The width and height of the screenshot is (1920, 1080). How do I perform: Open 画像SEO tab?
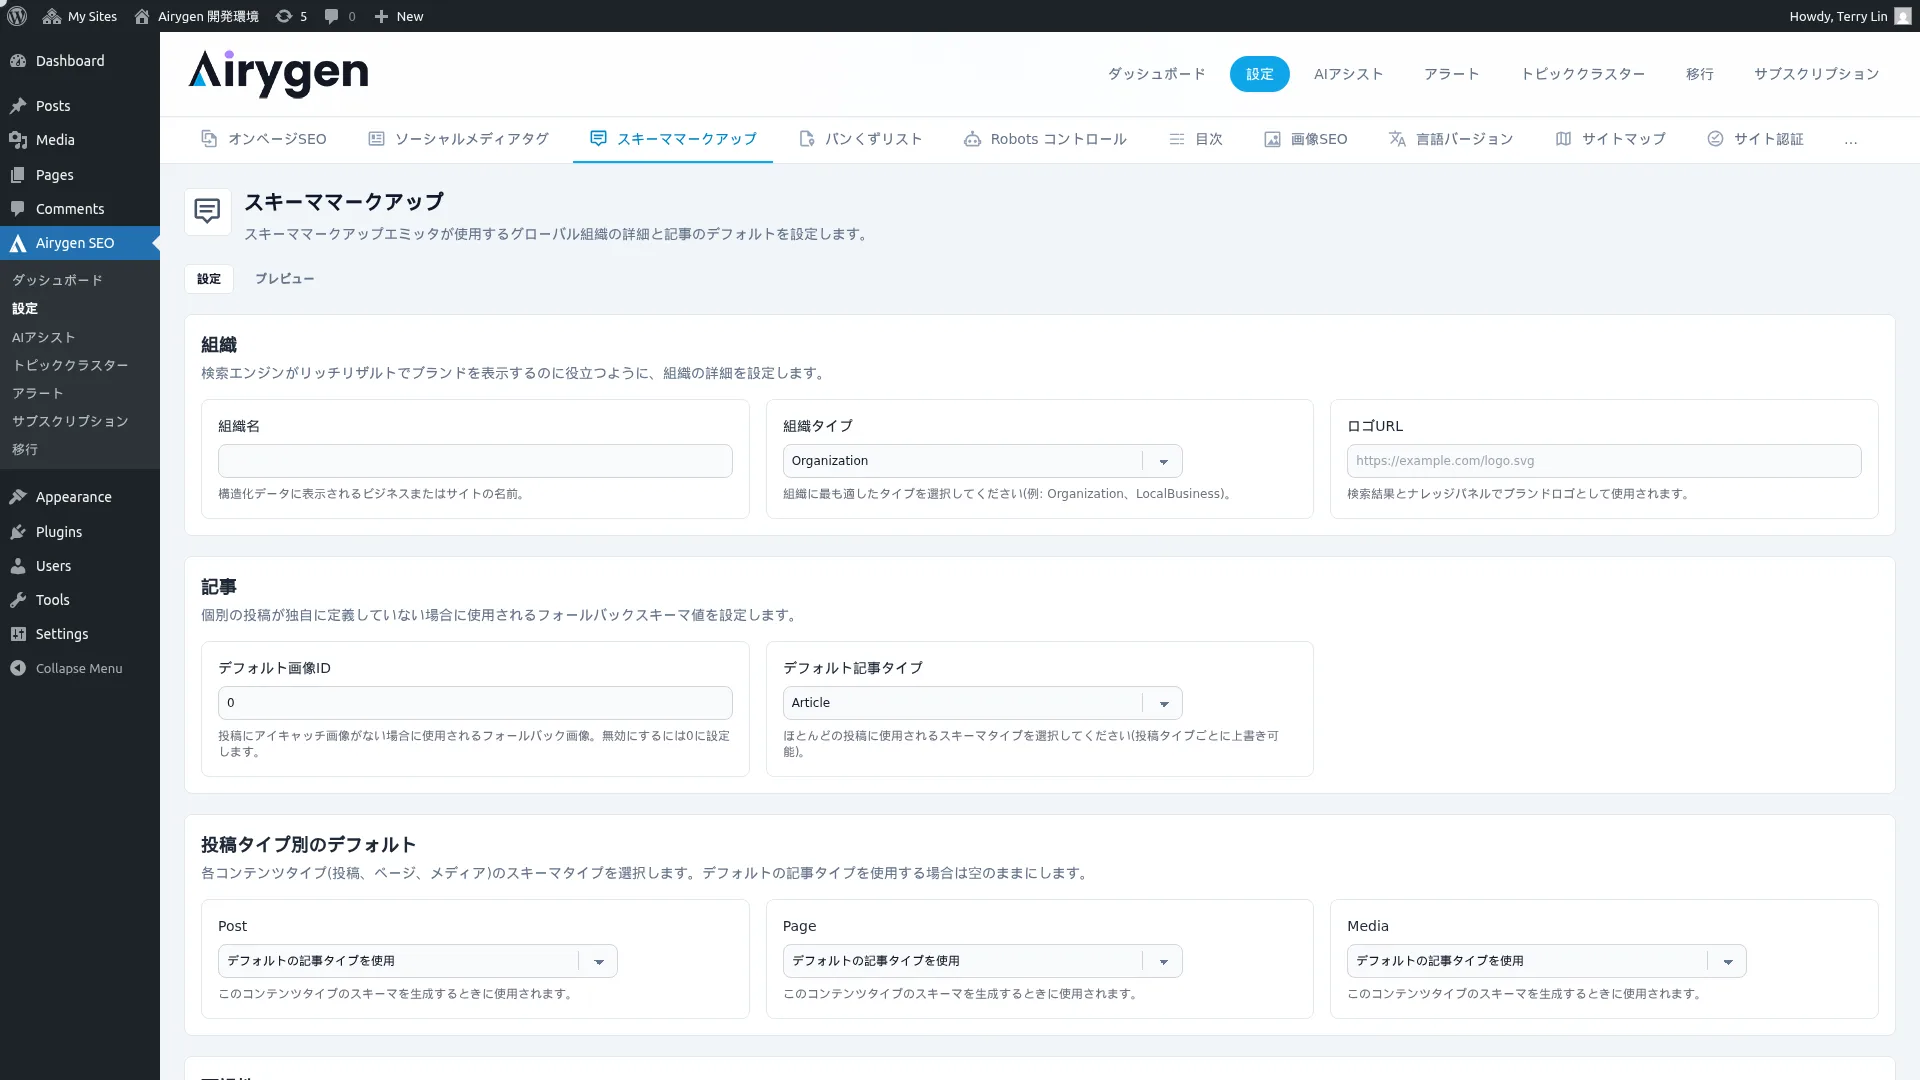point(1306,139)
